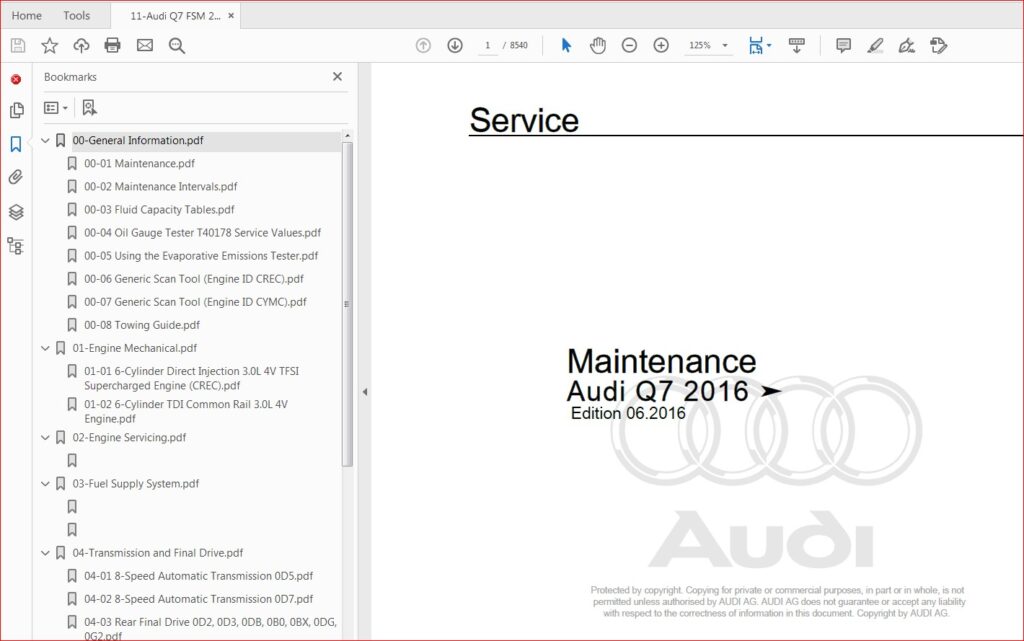Activate the selection arrow tool
The width and height of the screenshot is (1024, 641).
[566, 45]
